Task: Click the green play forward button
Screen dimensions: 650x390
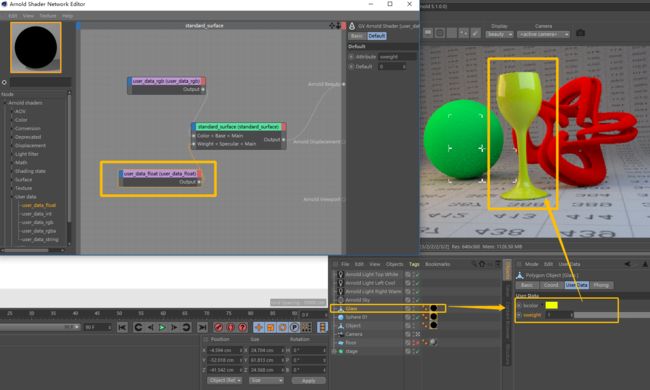Action: [162, 327]
